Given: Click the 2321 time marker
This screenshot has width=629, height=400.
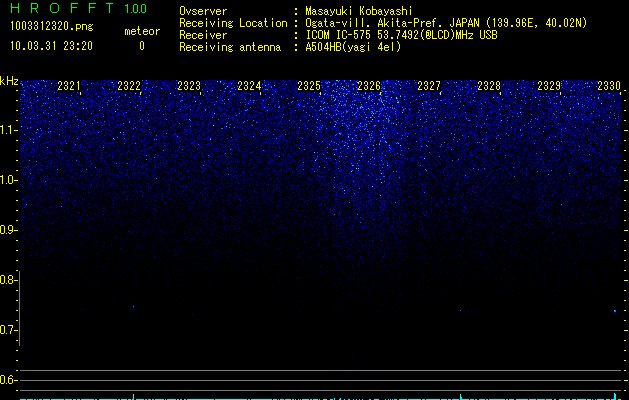Looking at the screenshot, I should point(69,85).
